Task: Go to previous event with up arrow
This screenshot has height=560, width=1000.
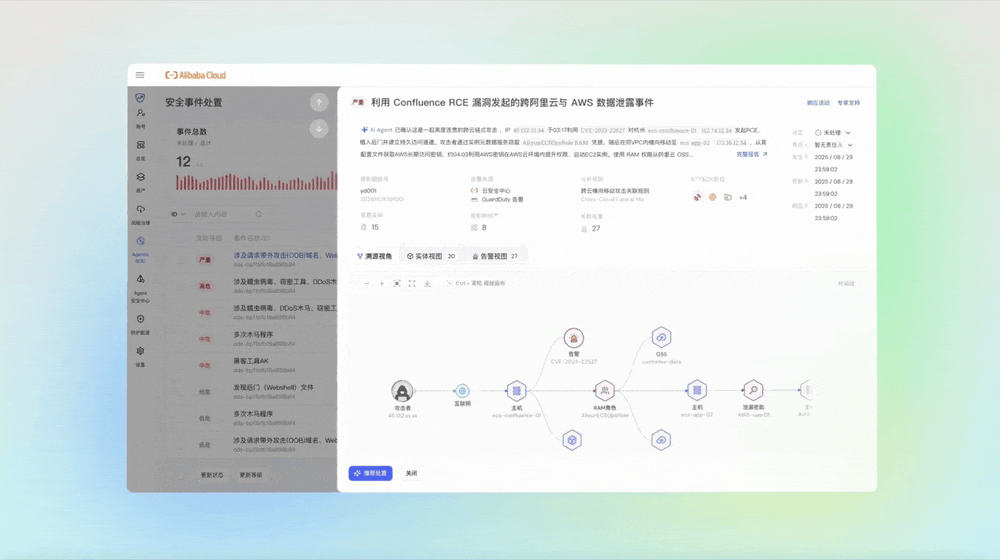Action: (x=319, y=102)
